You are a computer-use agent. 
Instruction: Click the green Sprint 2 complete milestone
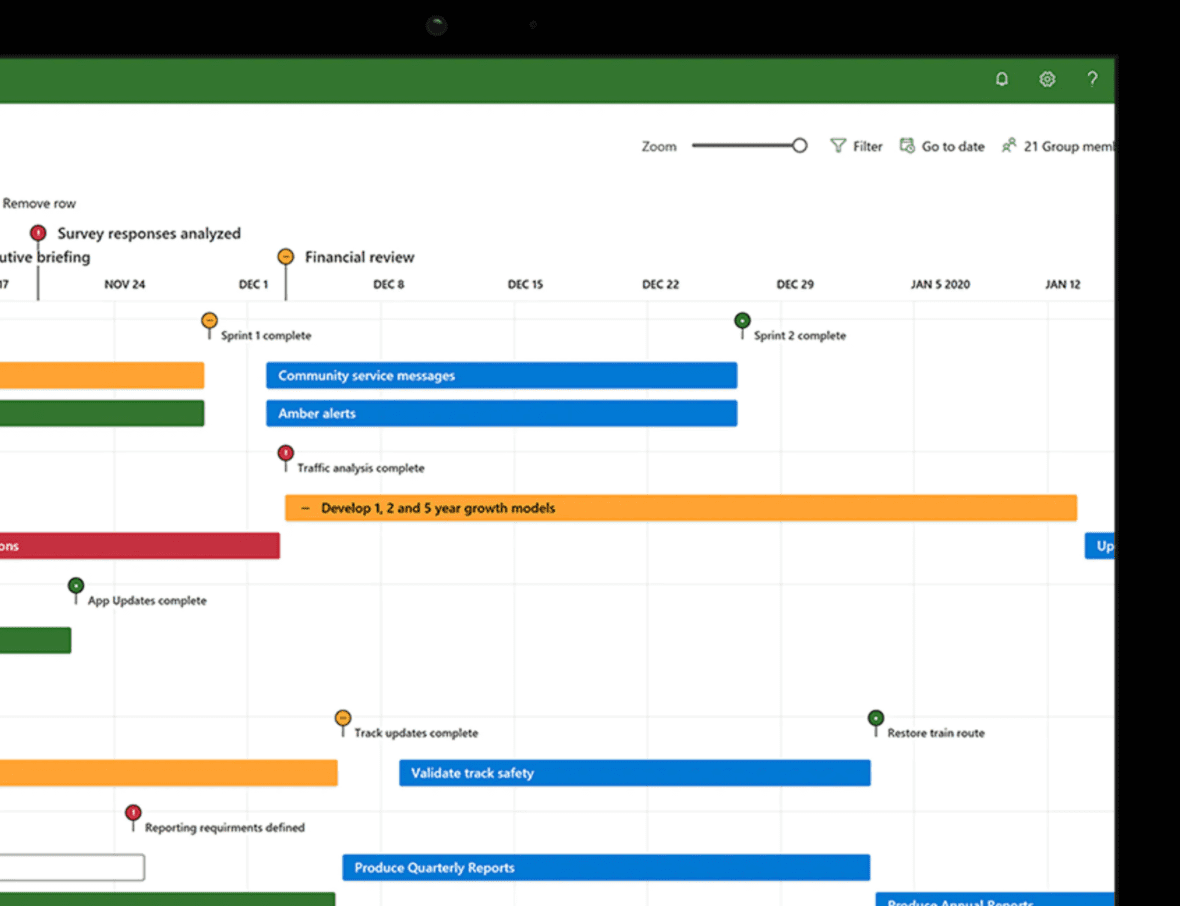741,322
